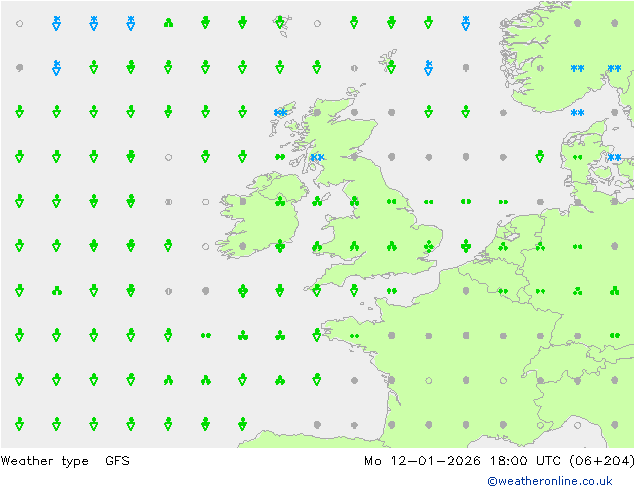Click the green rain symbol over southeast England
This screenshot has height=490, width=634.
tap(428, 246)
